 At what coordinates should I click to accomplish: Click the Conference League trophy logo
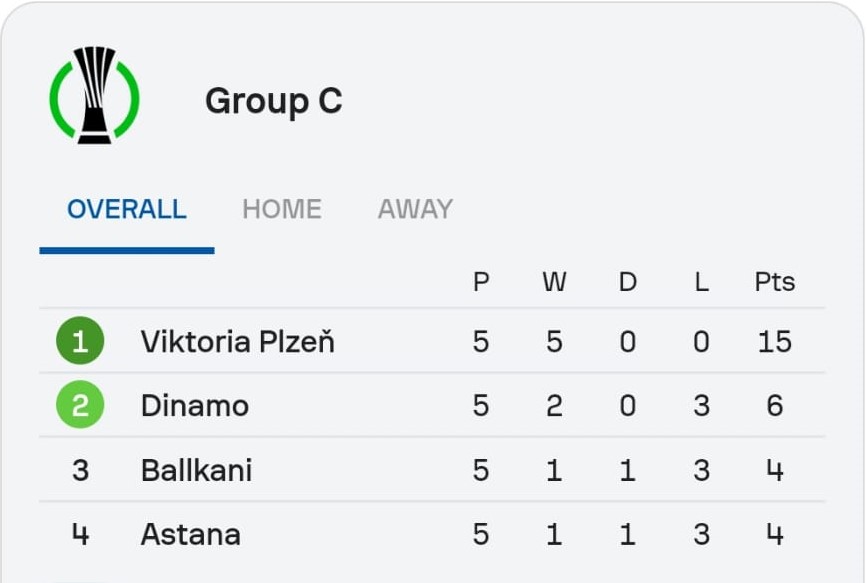coord(95,95)
